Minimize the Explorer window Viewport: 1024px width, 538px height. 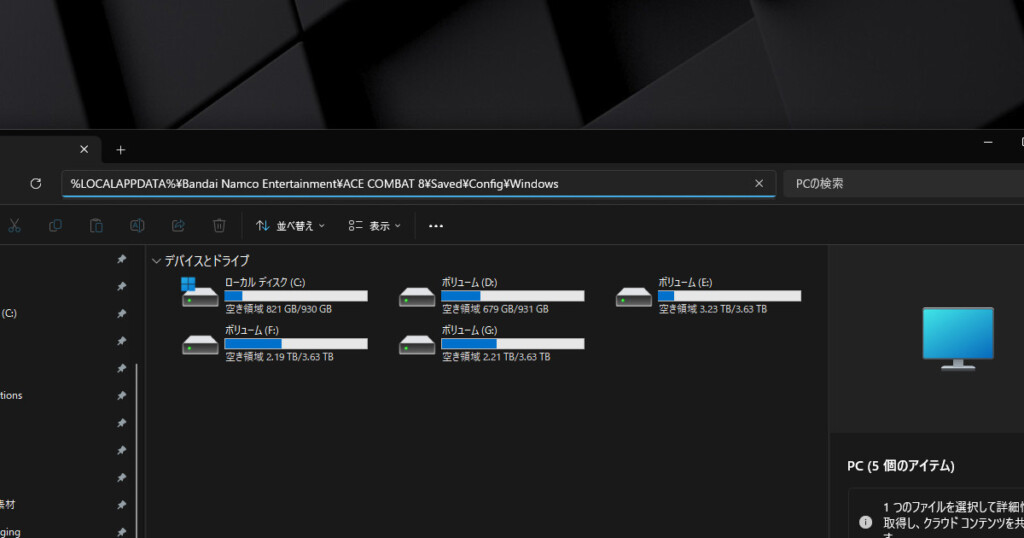(988, 142)
